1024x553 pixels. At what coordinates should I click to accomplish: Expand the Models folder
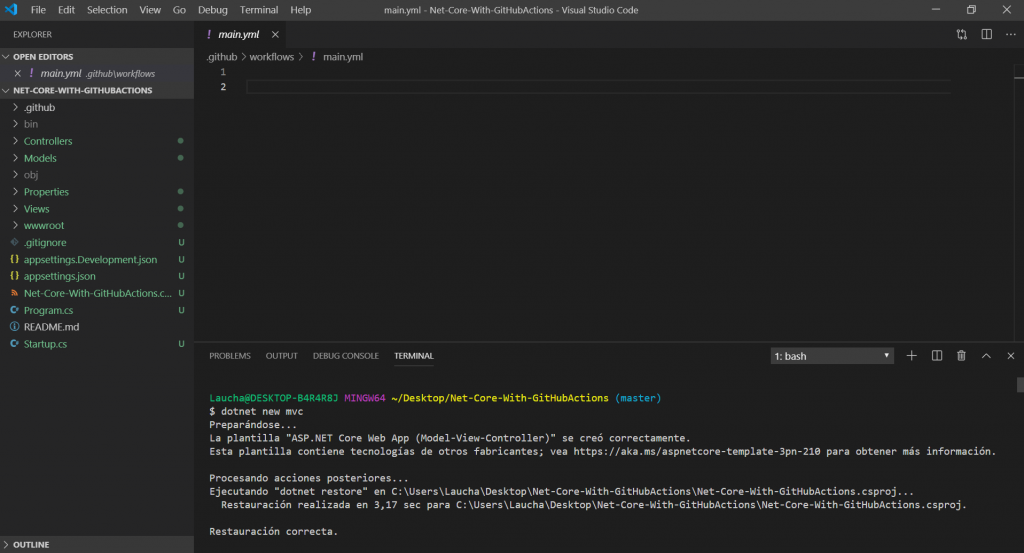15,158
